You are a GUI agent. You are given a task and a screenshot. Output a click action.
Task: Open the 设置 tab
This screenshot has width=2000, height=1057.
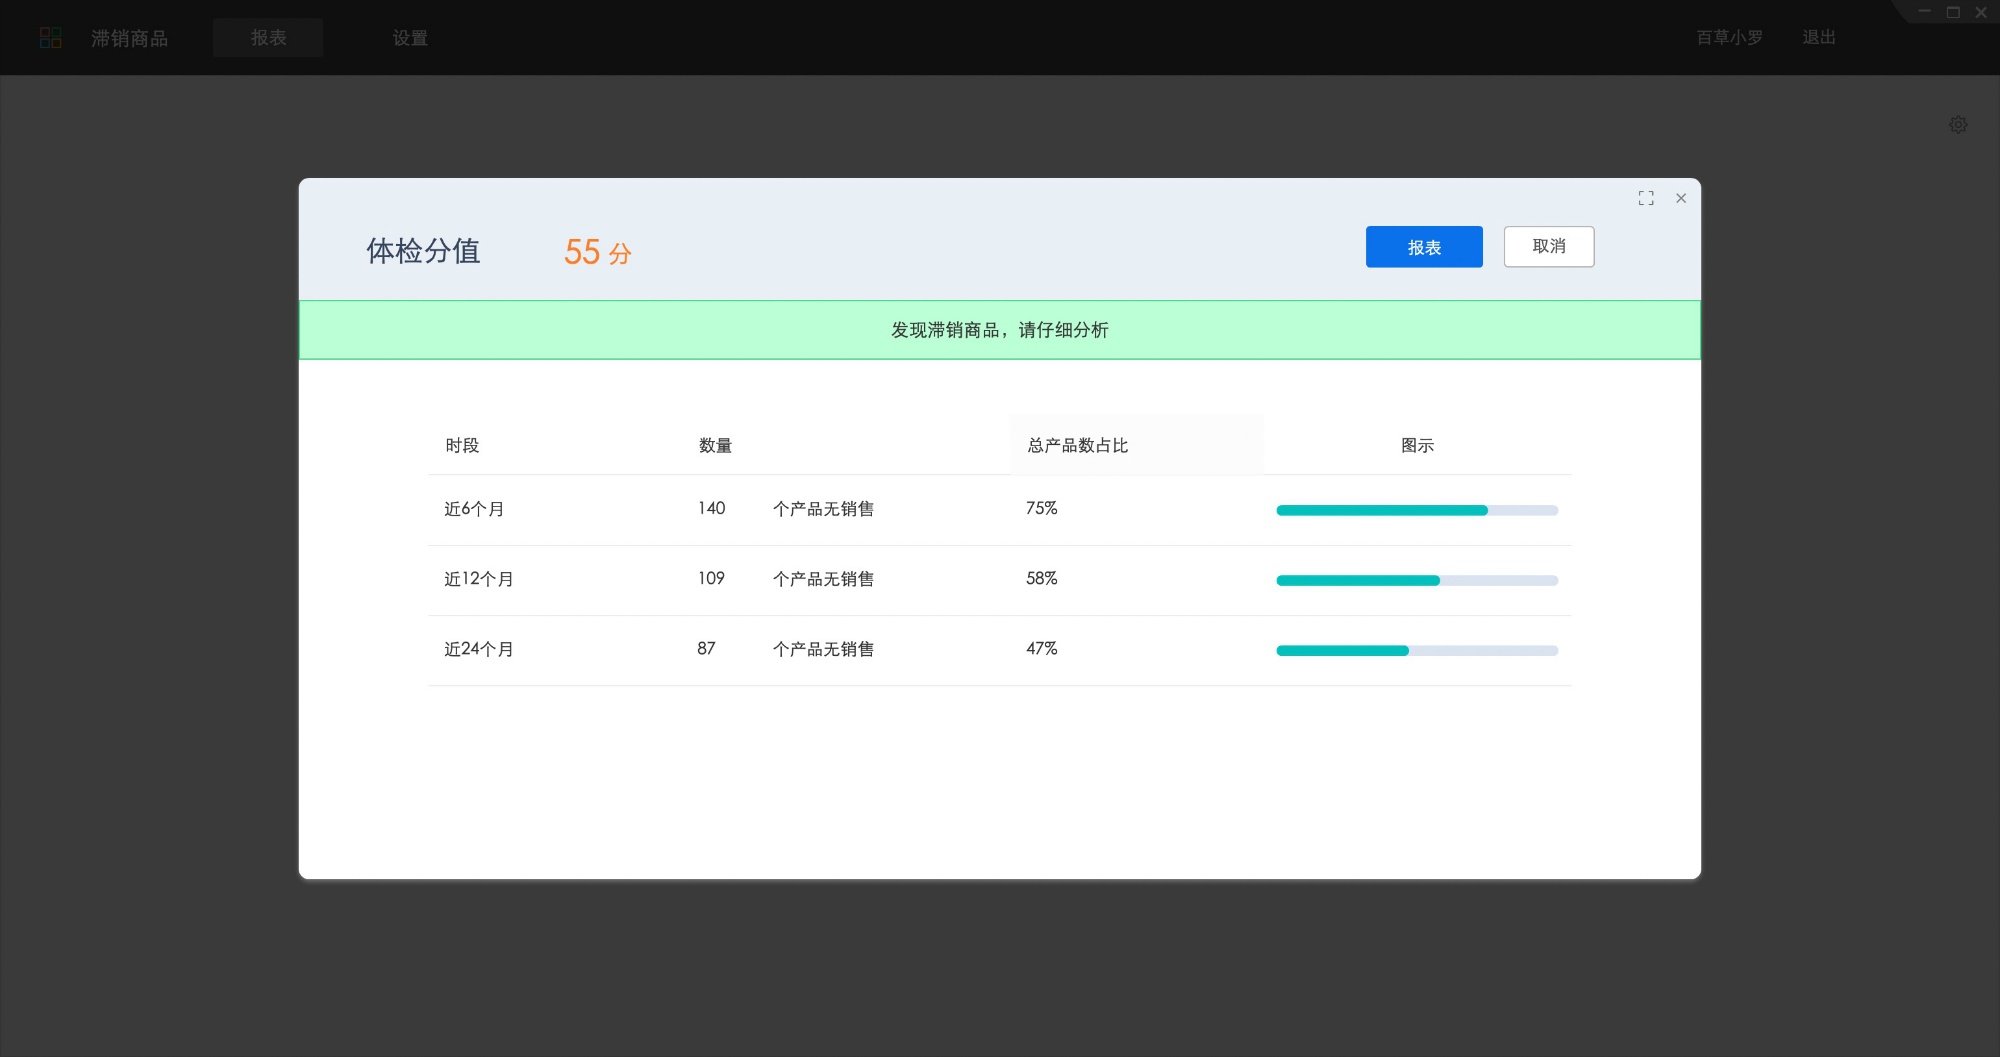coord(410,38)
